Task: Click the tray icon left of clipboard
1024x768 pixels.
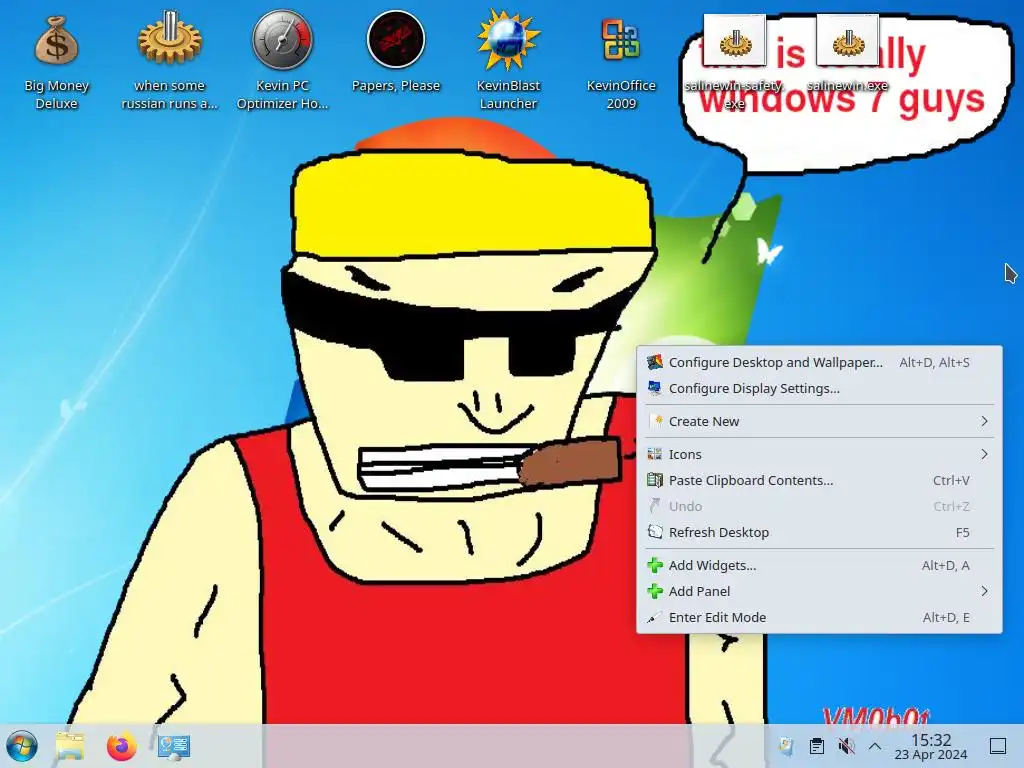Action: 786,746
